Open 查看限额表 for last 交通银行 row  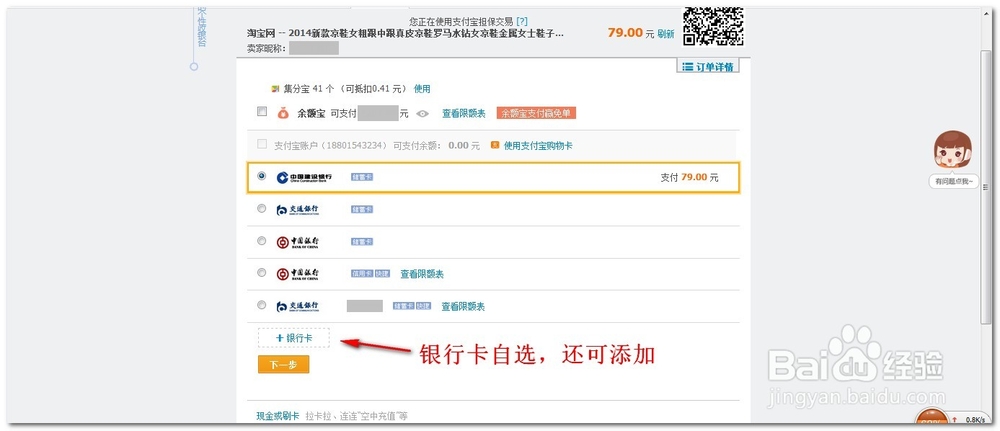tap(463, 307)
